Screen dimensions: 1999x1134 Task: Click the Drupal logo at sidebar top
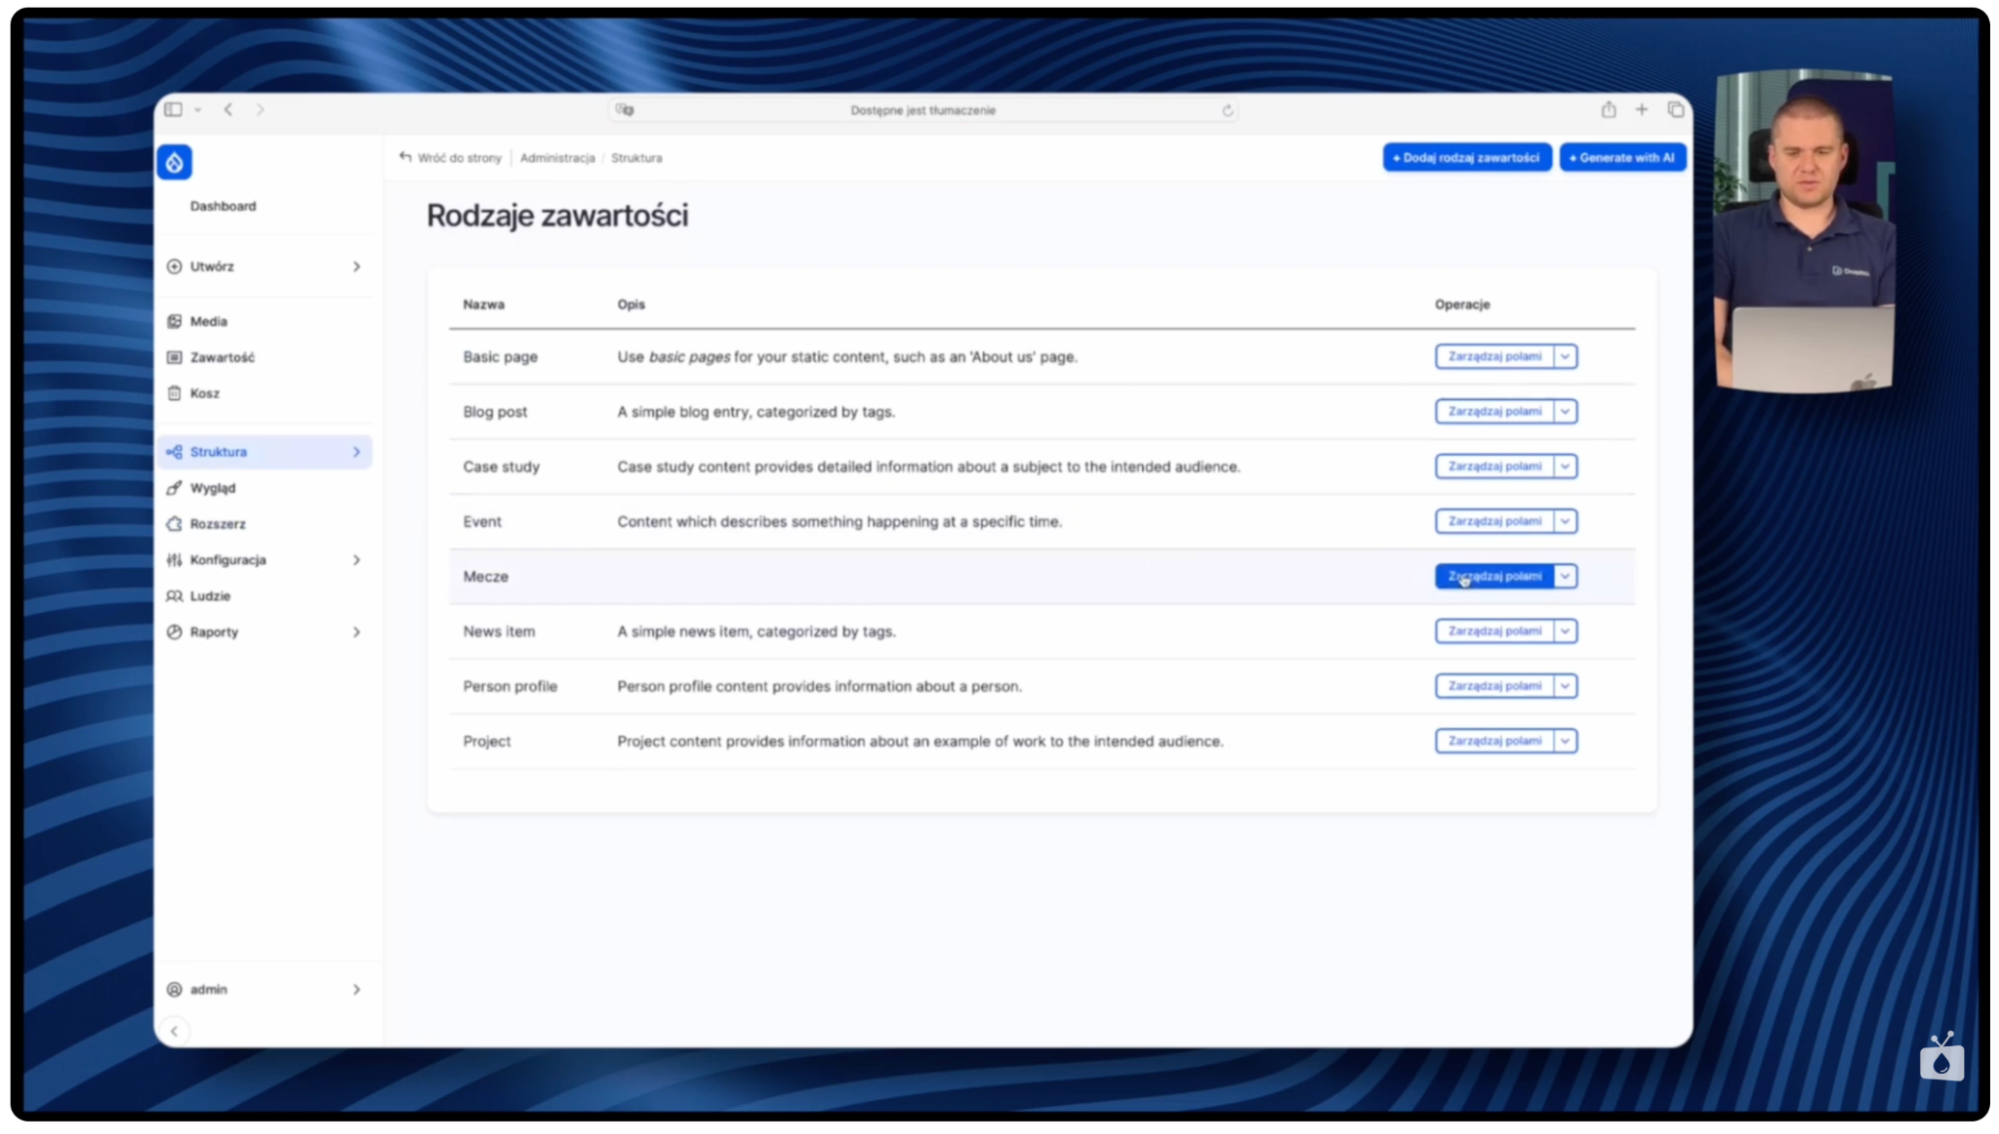pos(174,161)
